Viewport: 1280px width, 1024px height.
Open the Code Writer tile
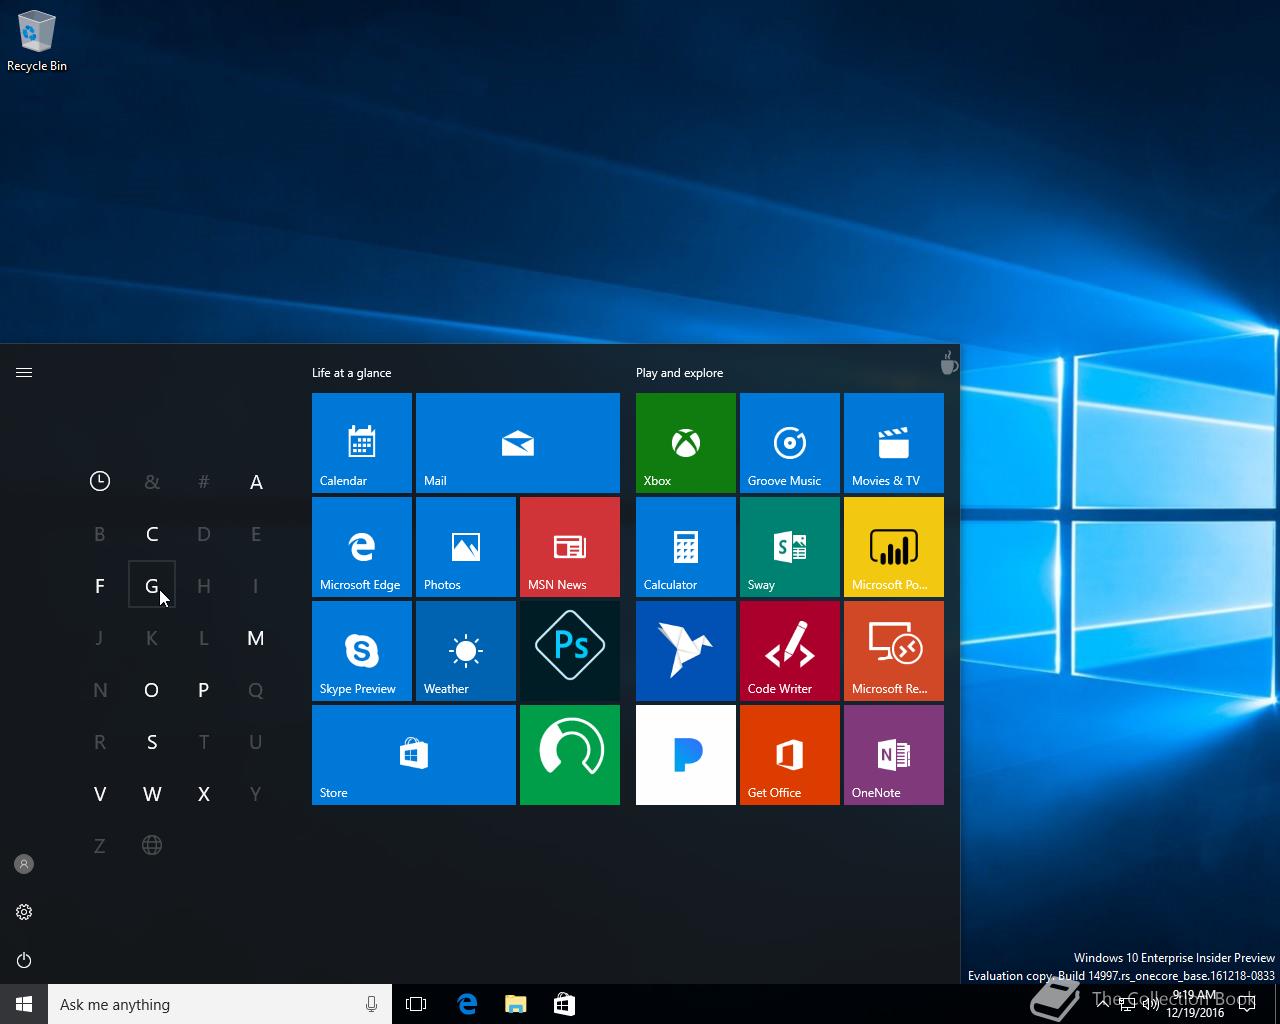790,651
